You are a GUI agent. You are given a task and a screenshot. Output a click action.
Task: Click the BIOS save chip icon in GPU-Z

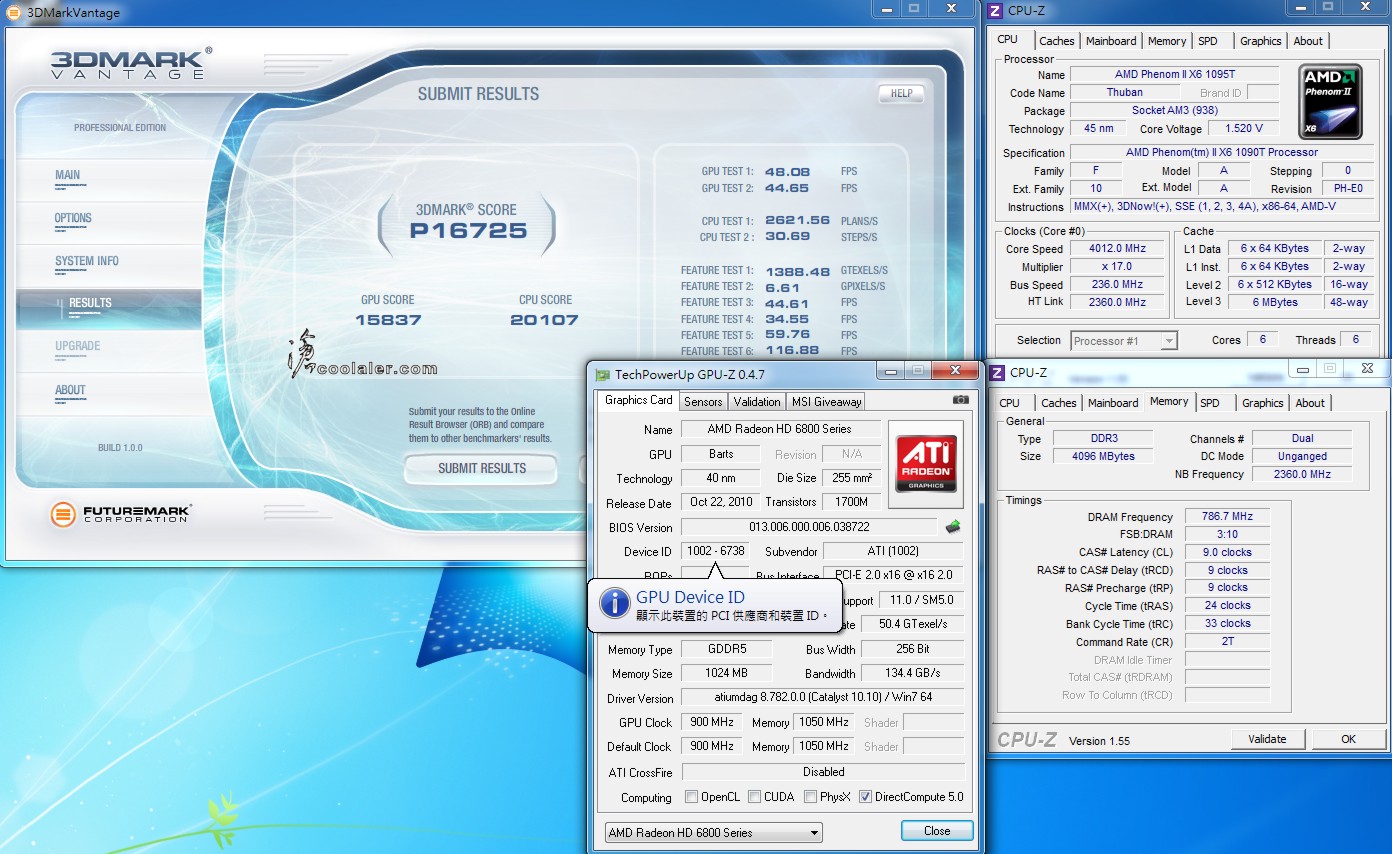(953, 527)
